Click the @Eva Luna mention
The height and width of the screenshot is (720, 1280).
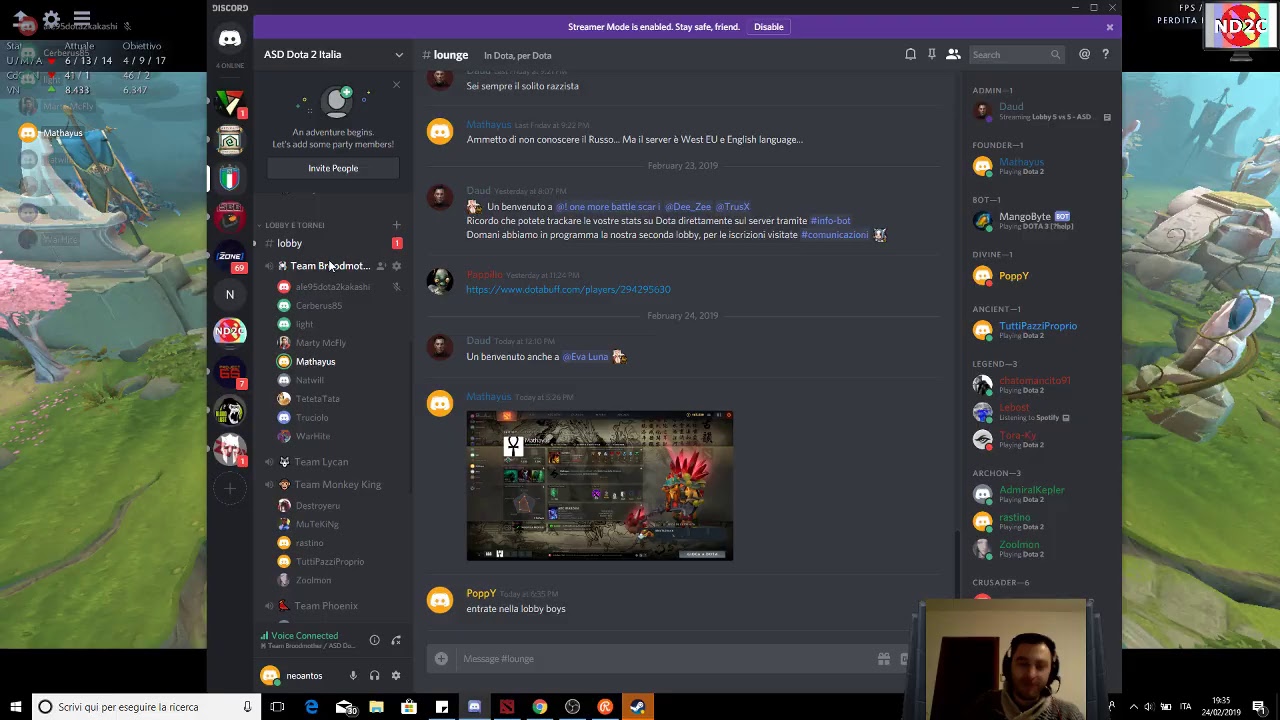(x=585, y=357)
